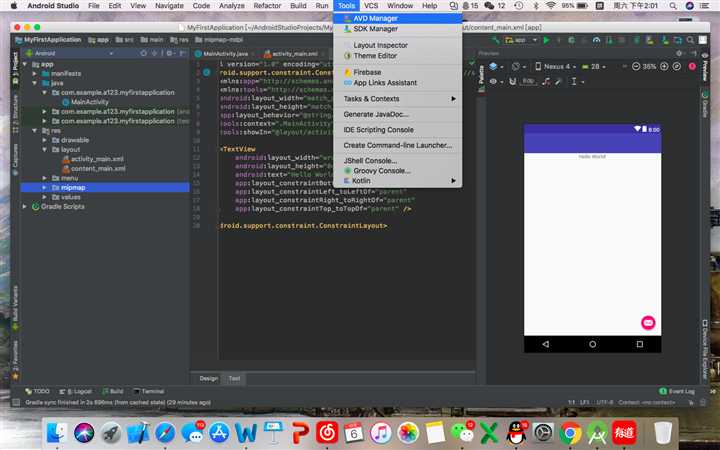Open the Android project view dropdown
720x450 pixels.
click(70, 53)
